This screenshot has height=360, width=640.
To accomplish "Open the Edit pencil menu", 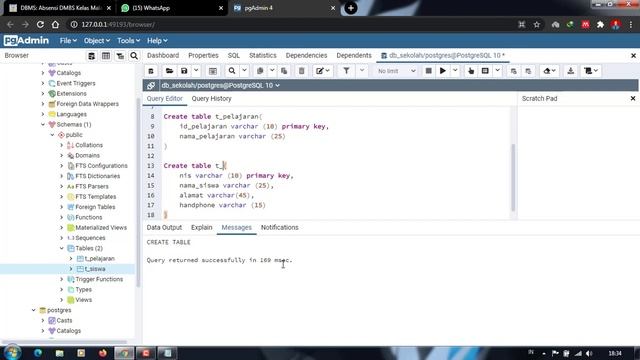I will pos(323,71).
